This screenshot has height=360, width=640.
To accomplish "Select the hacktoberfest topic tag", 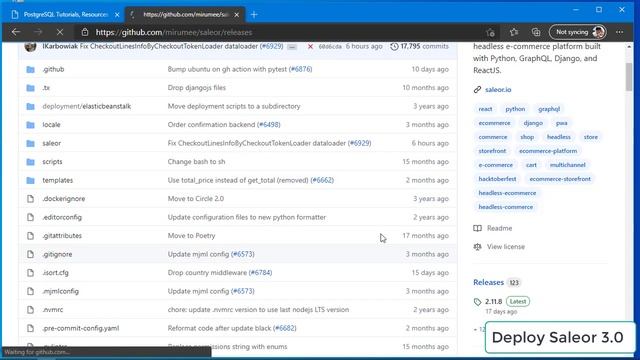I will [x=497, y=179].
